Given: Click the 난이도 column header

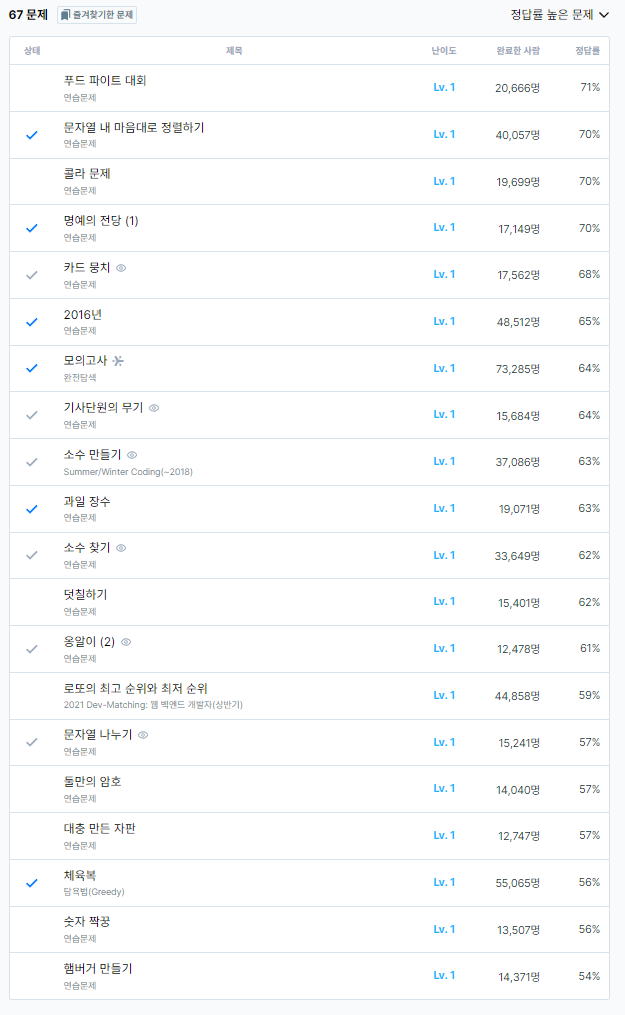Looking at the screenshot, I should point(444,50).
